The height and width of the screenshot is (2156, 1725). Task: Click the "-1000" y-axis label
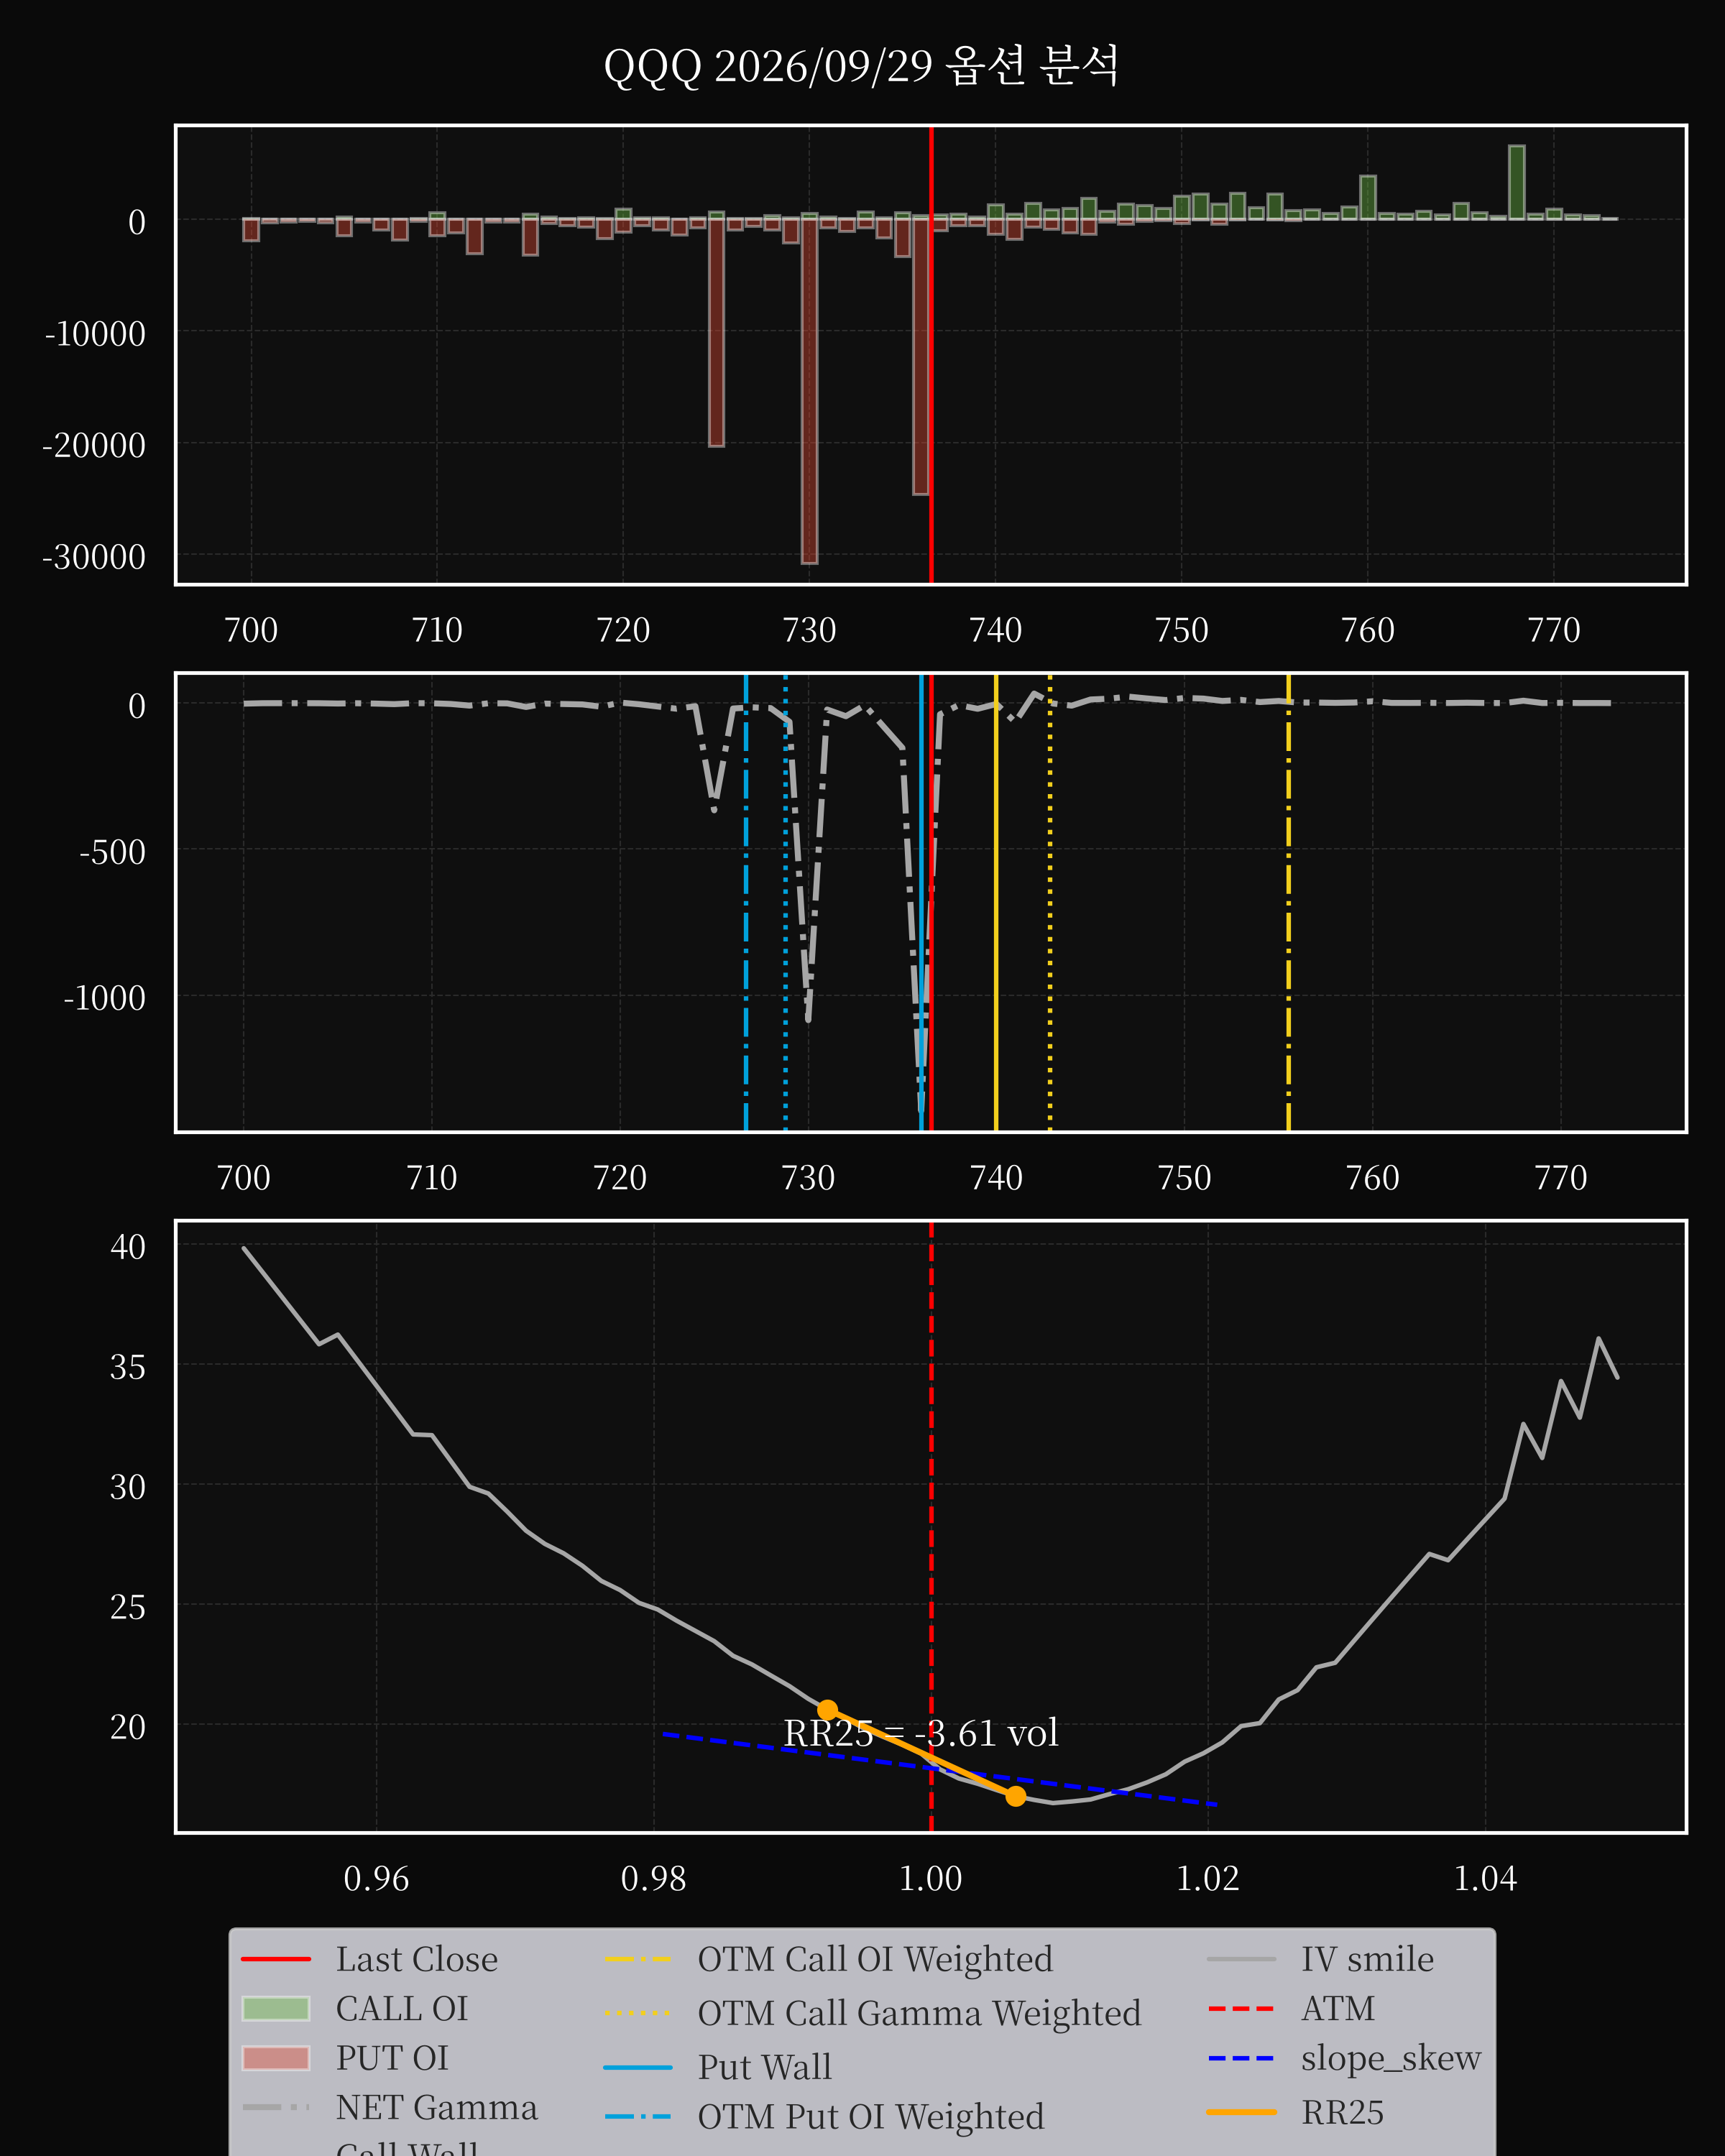(x=104, y=997)
